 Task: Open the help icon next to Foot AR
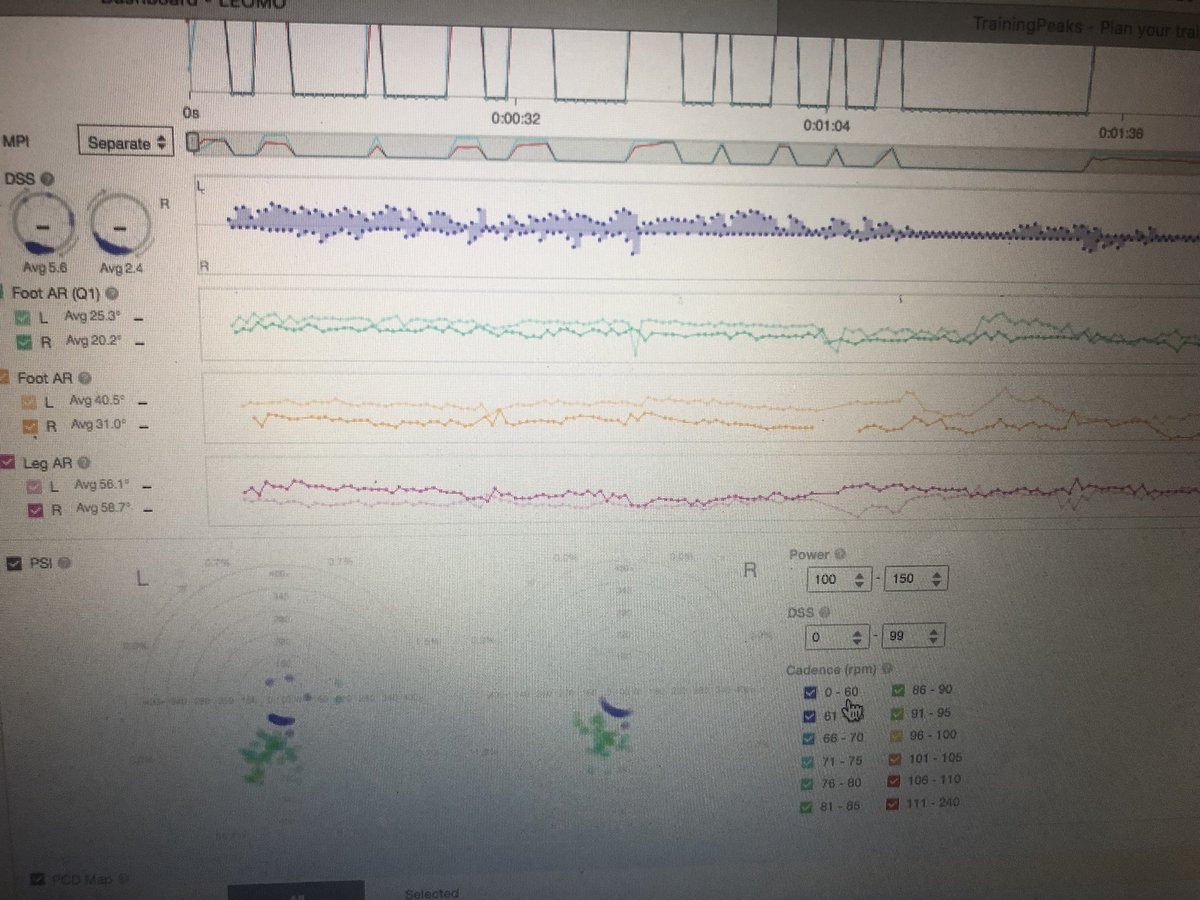[x=84, y=379]
